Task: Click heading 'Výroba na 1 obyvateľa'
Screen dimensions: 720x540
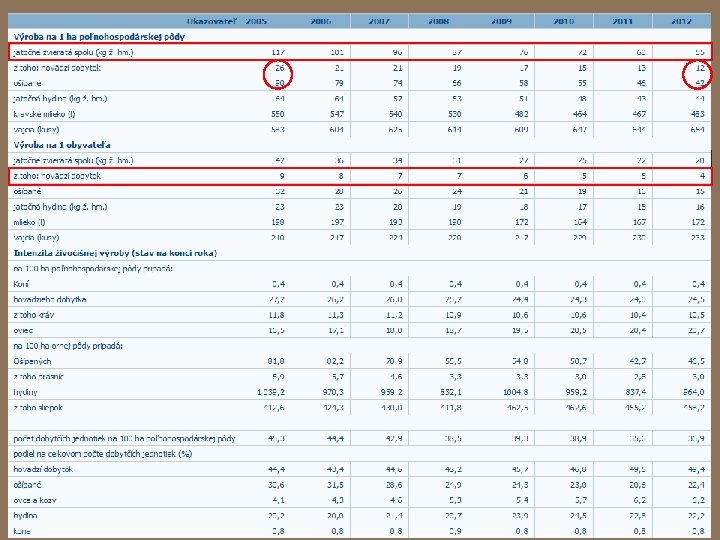Action: coord(62,145)
